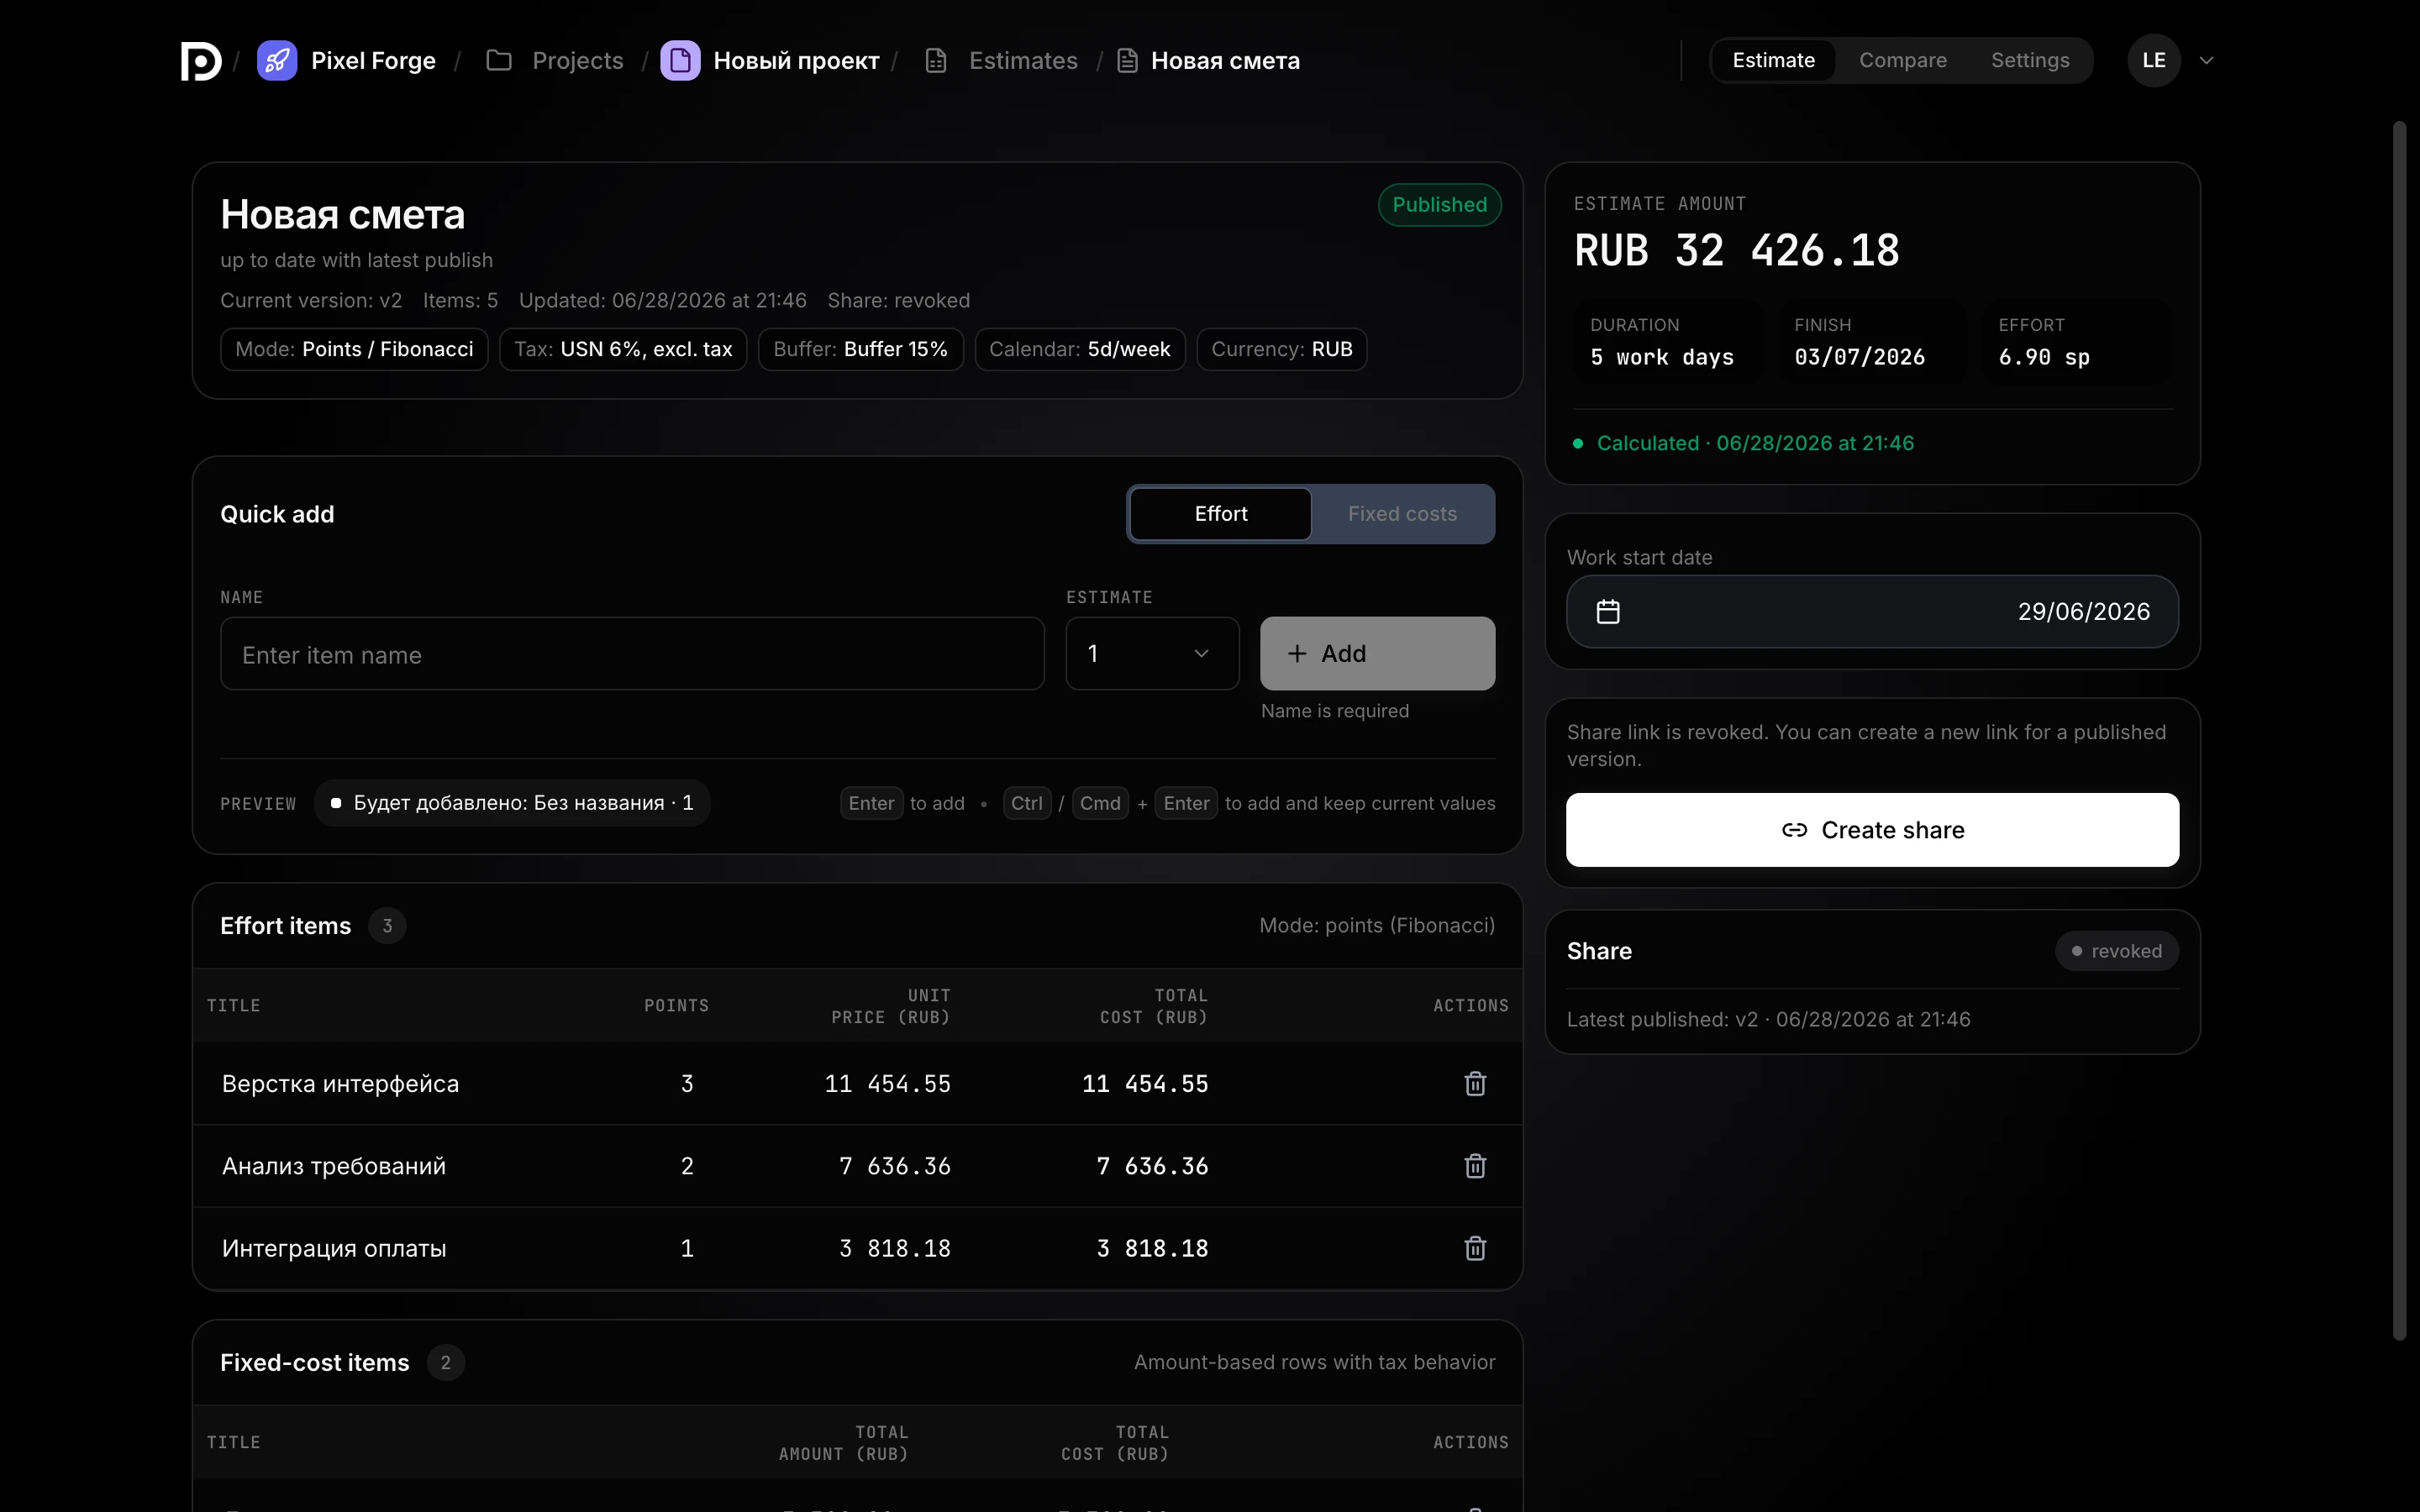The width and height of the screenshot is (2420, 1512).
Task: Click the revoked share status badge
Action: tap(2116, 951)
